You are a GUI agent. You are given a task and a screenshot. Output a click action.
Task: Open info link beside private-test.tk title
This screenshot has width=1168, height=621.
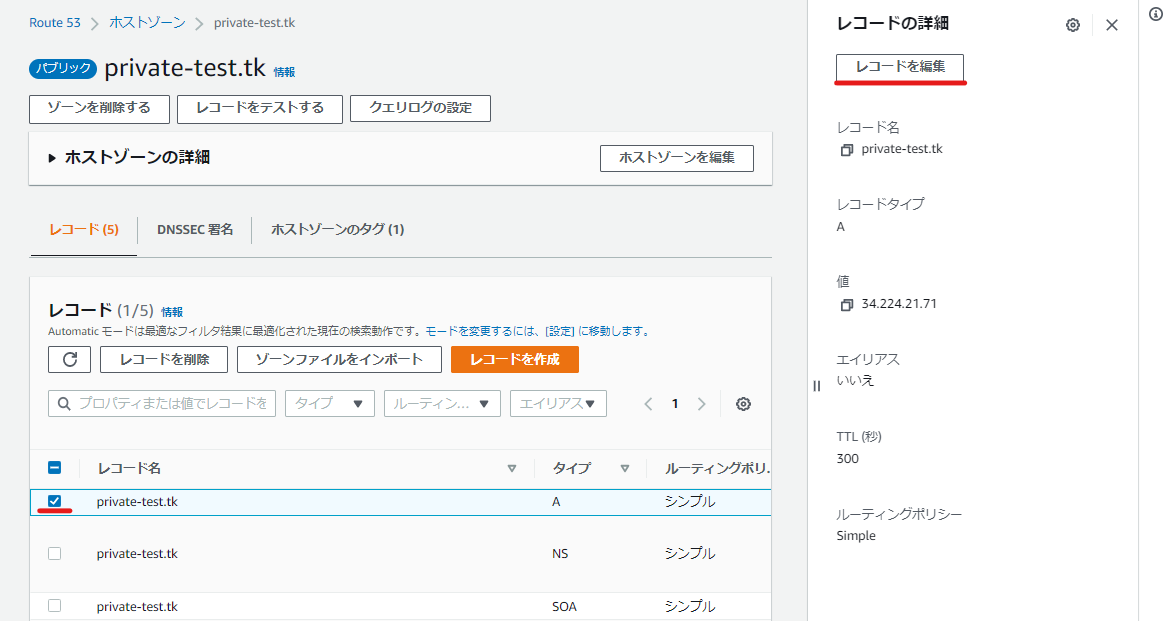pos(284,72)
